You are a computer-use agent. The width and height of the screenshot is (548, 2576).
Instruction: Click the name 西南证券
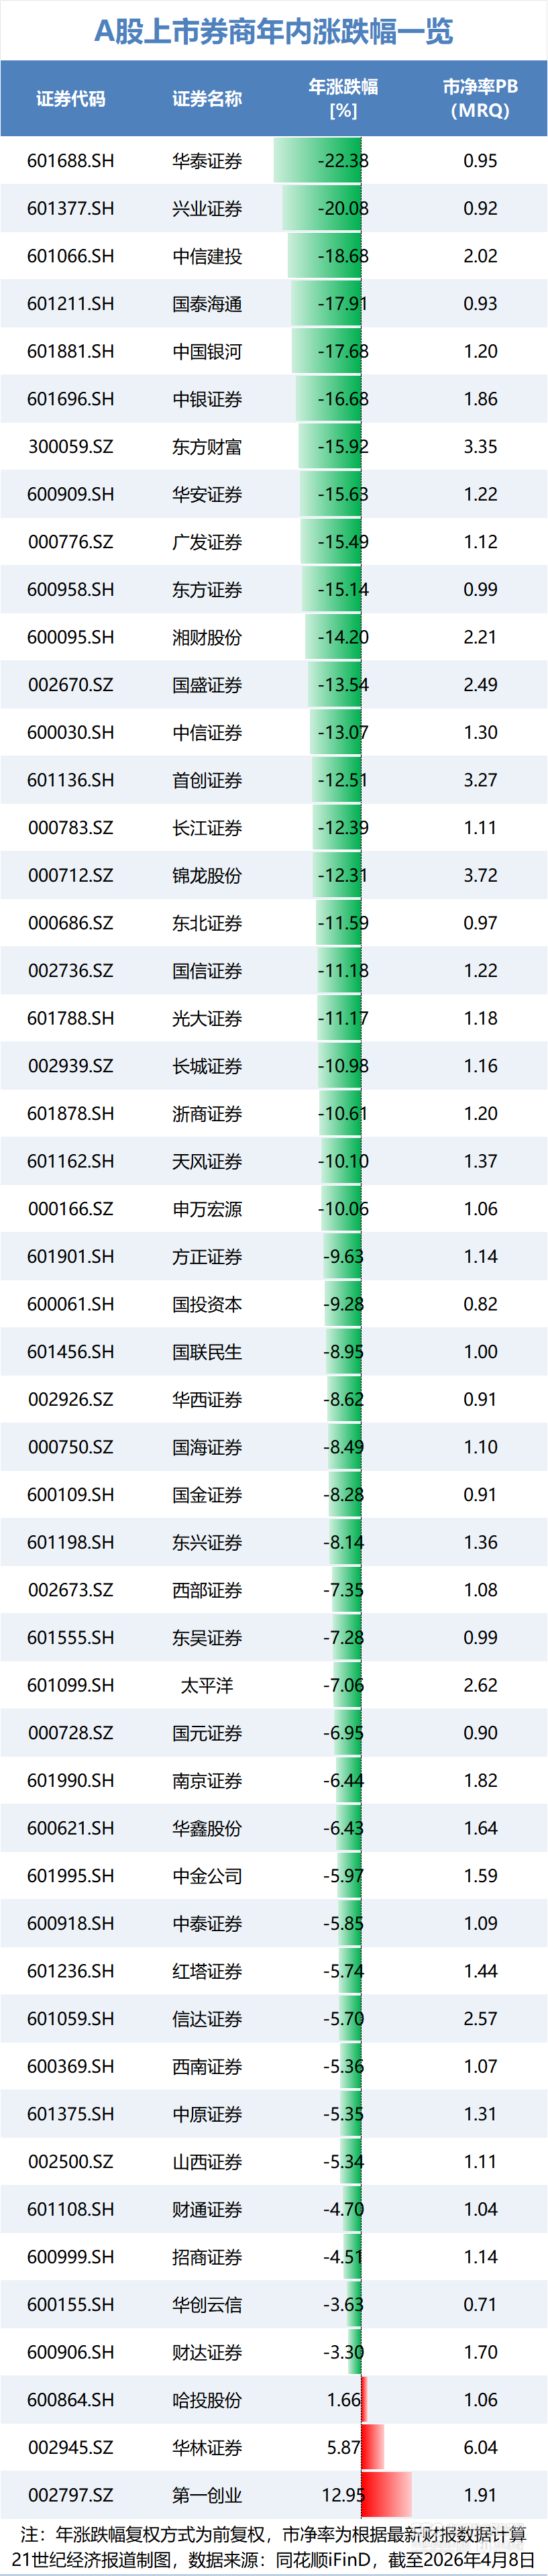coord(207,2067)
